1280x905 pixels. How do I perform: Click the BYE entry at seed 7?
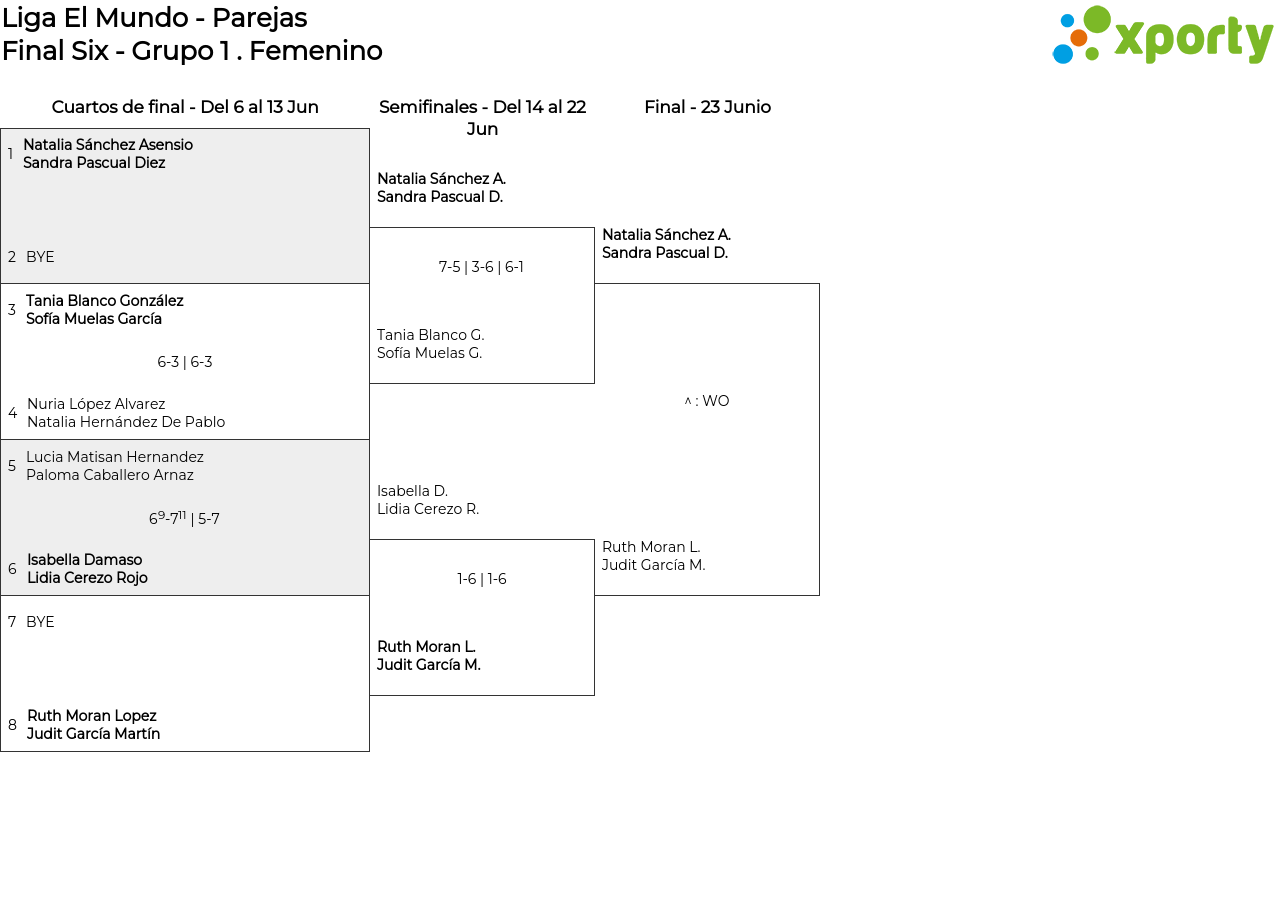[x=40, y=622]
